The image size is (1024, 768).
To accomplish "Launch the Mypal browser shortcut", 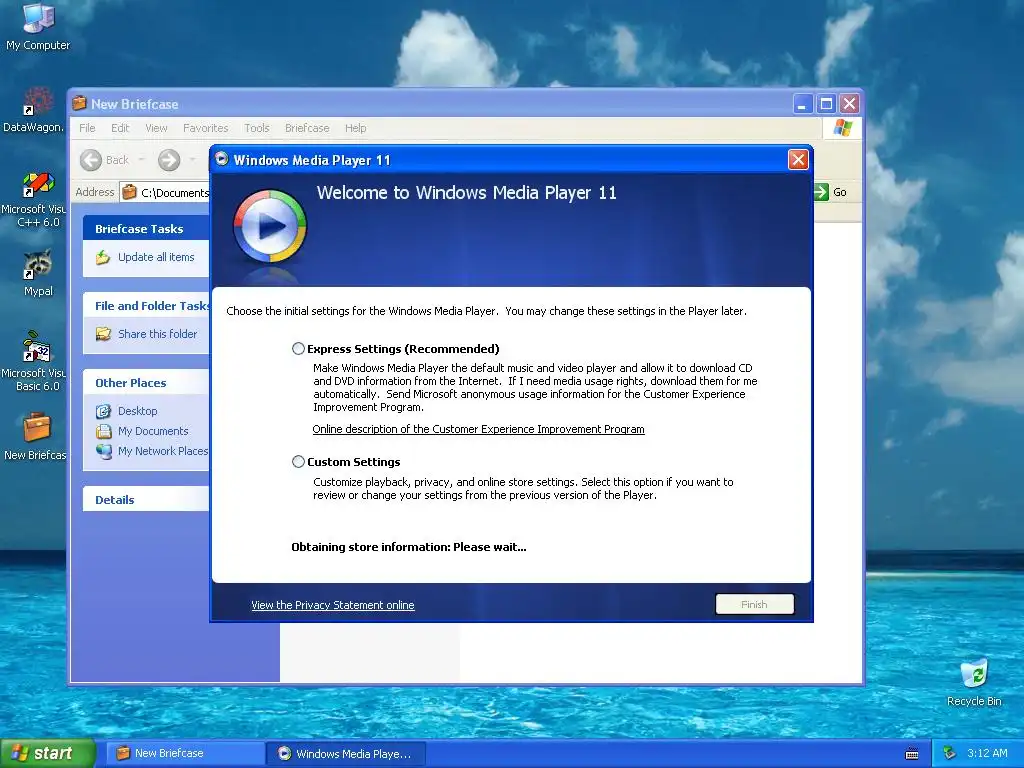I will 38,273.
